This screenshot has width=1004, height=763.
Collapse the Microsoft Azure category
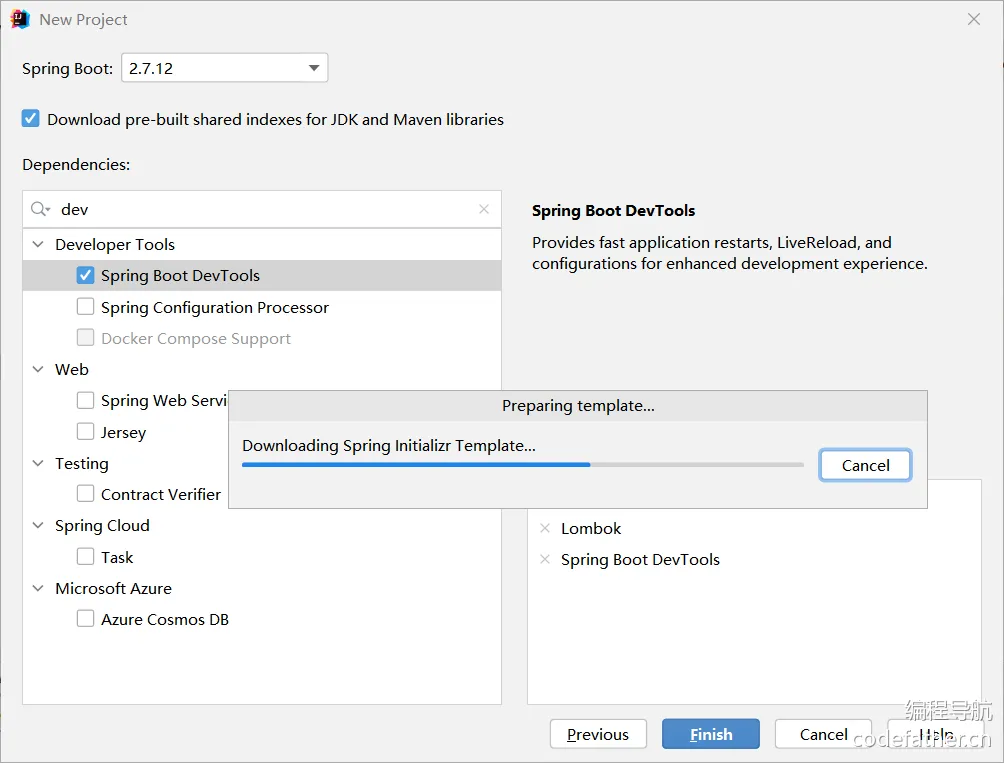(38, 588)
